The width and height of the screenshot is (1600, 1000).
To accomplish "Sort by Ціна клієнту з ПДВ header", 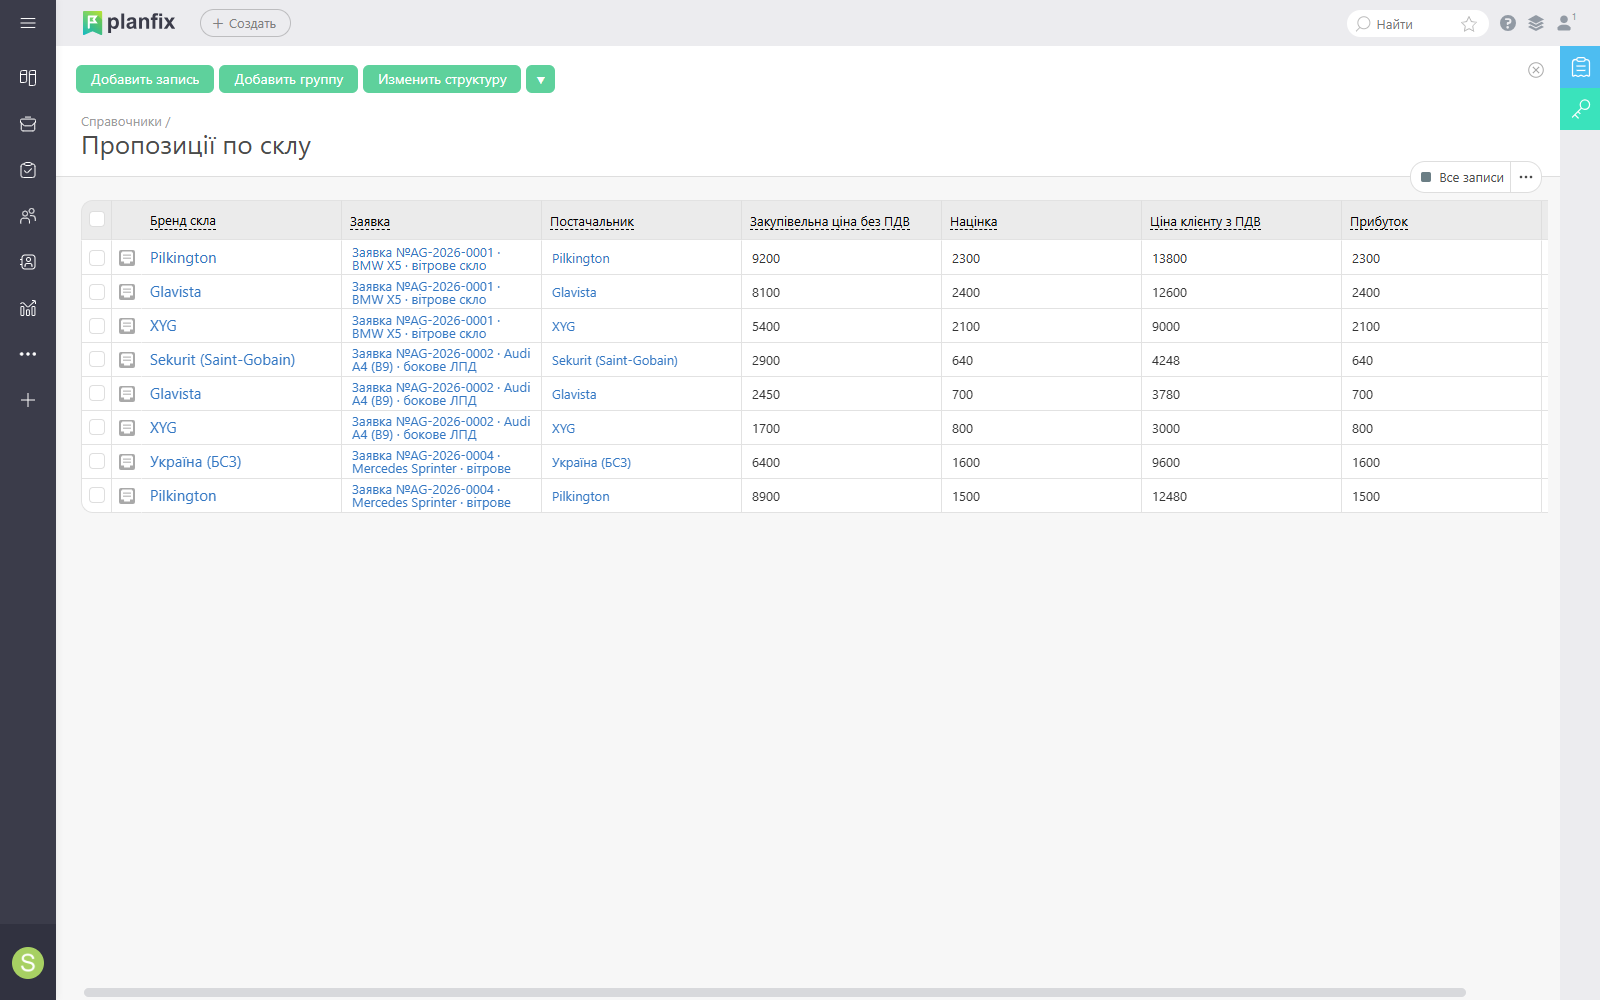I will [1205, 222].
